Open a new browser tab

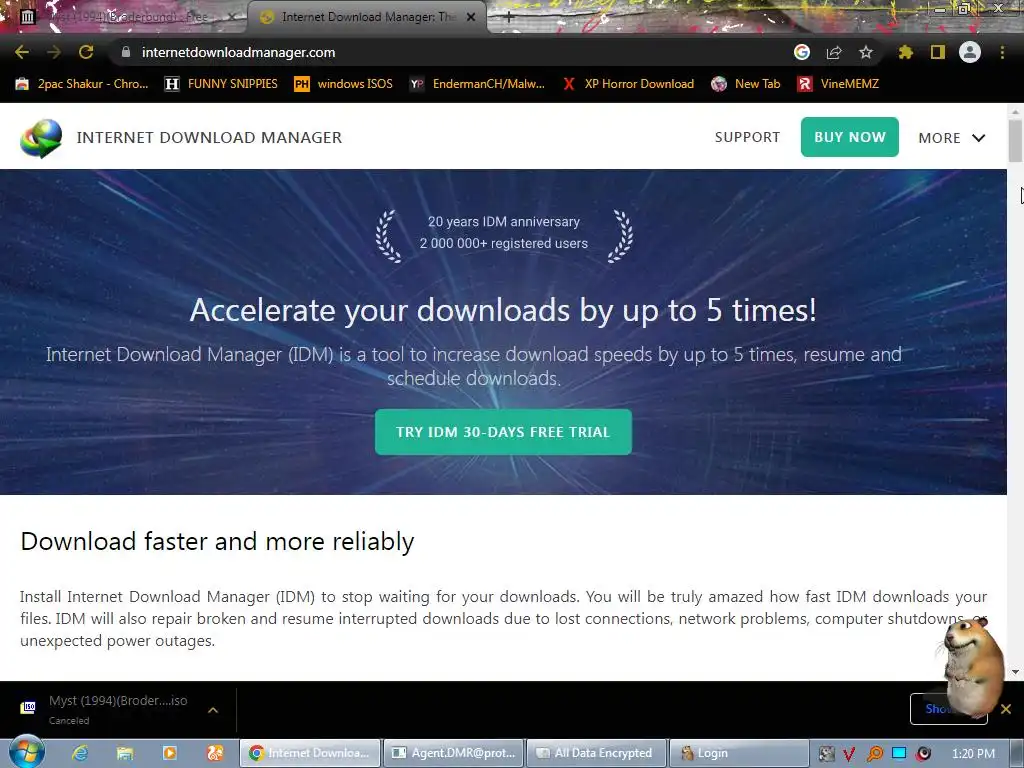click(509, 17)
